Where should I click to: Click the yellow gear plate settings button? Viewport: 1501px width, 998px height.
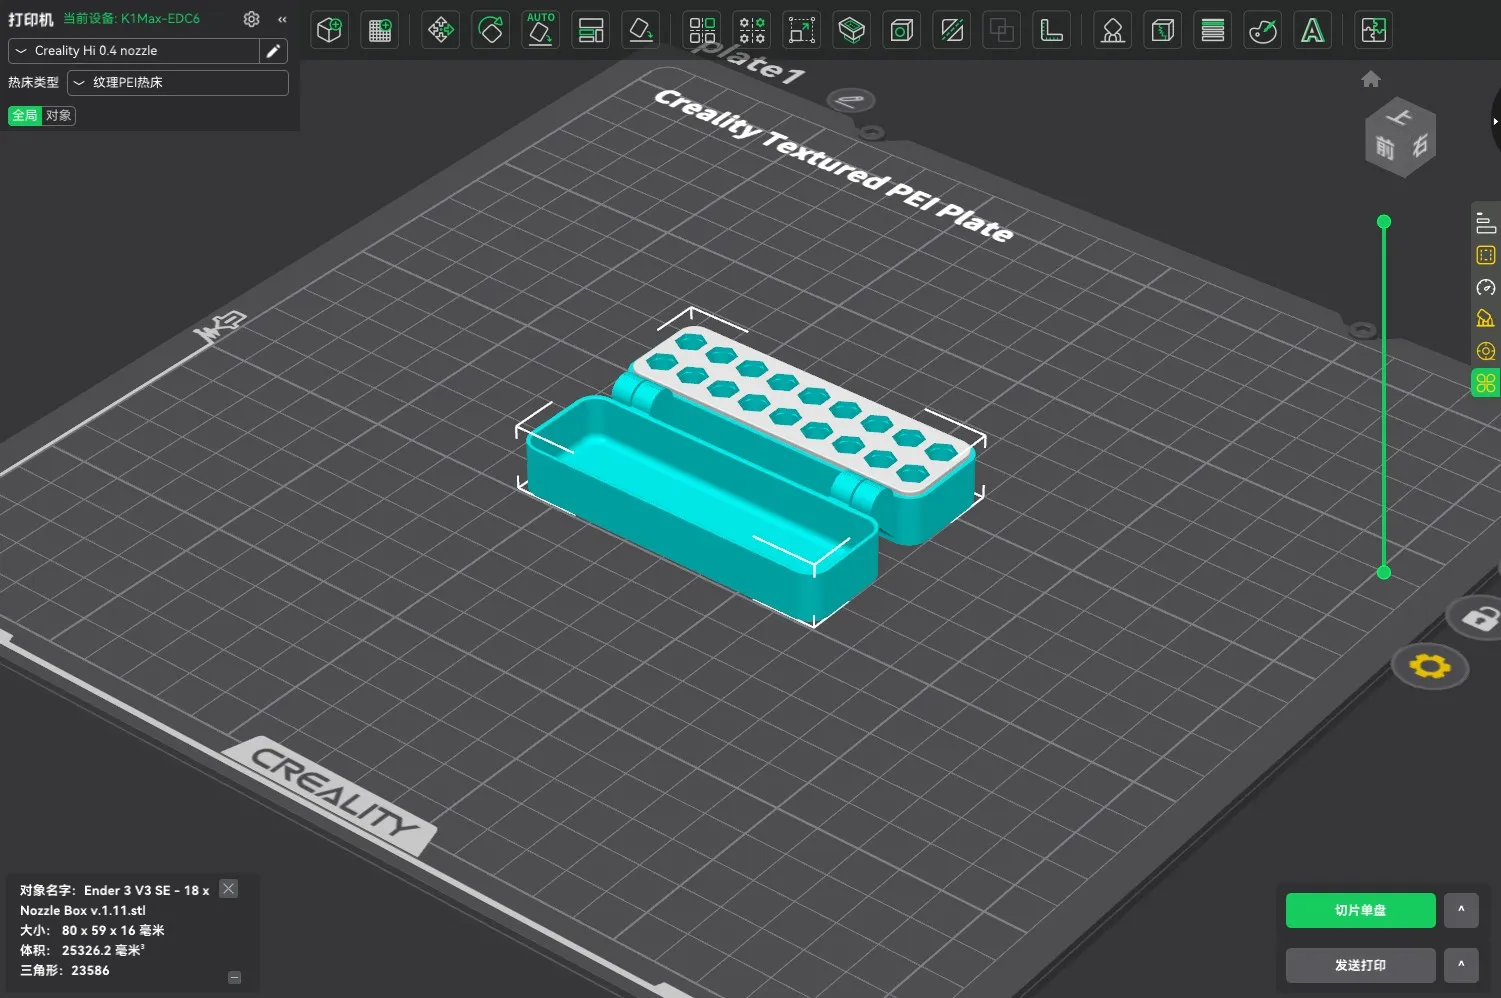1430,667
